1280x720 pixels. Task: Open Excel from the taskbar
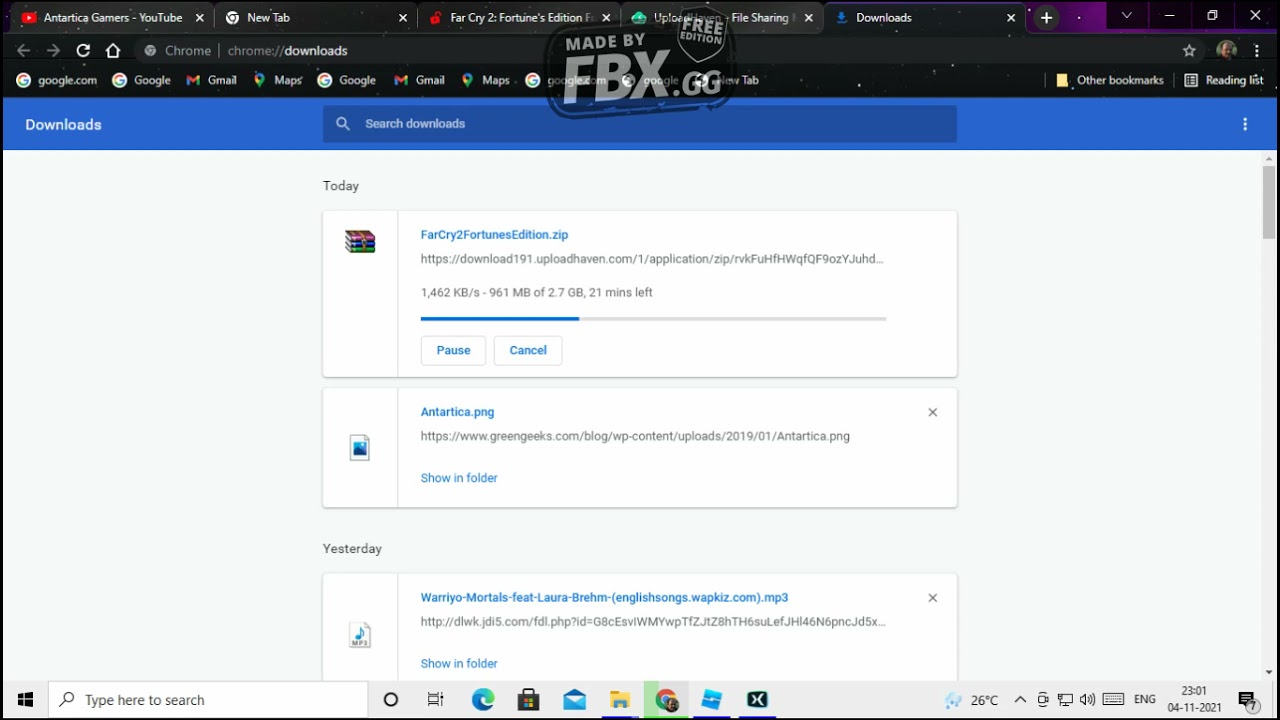pyautogui.click(x=757, y=700)
